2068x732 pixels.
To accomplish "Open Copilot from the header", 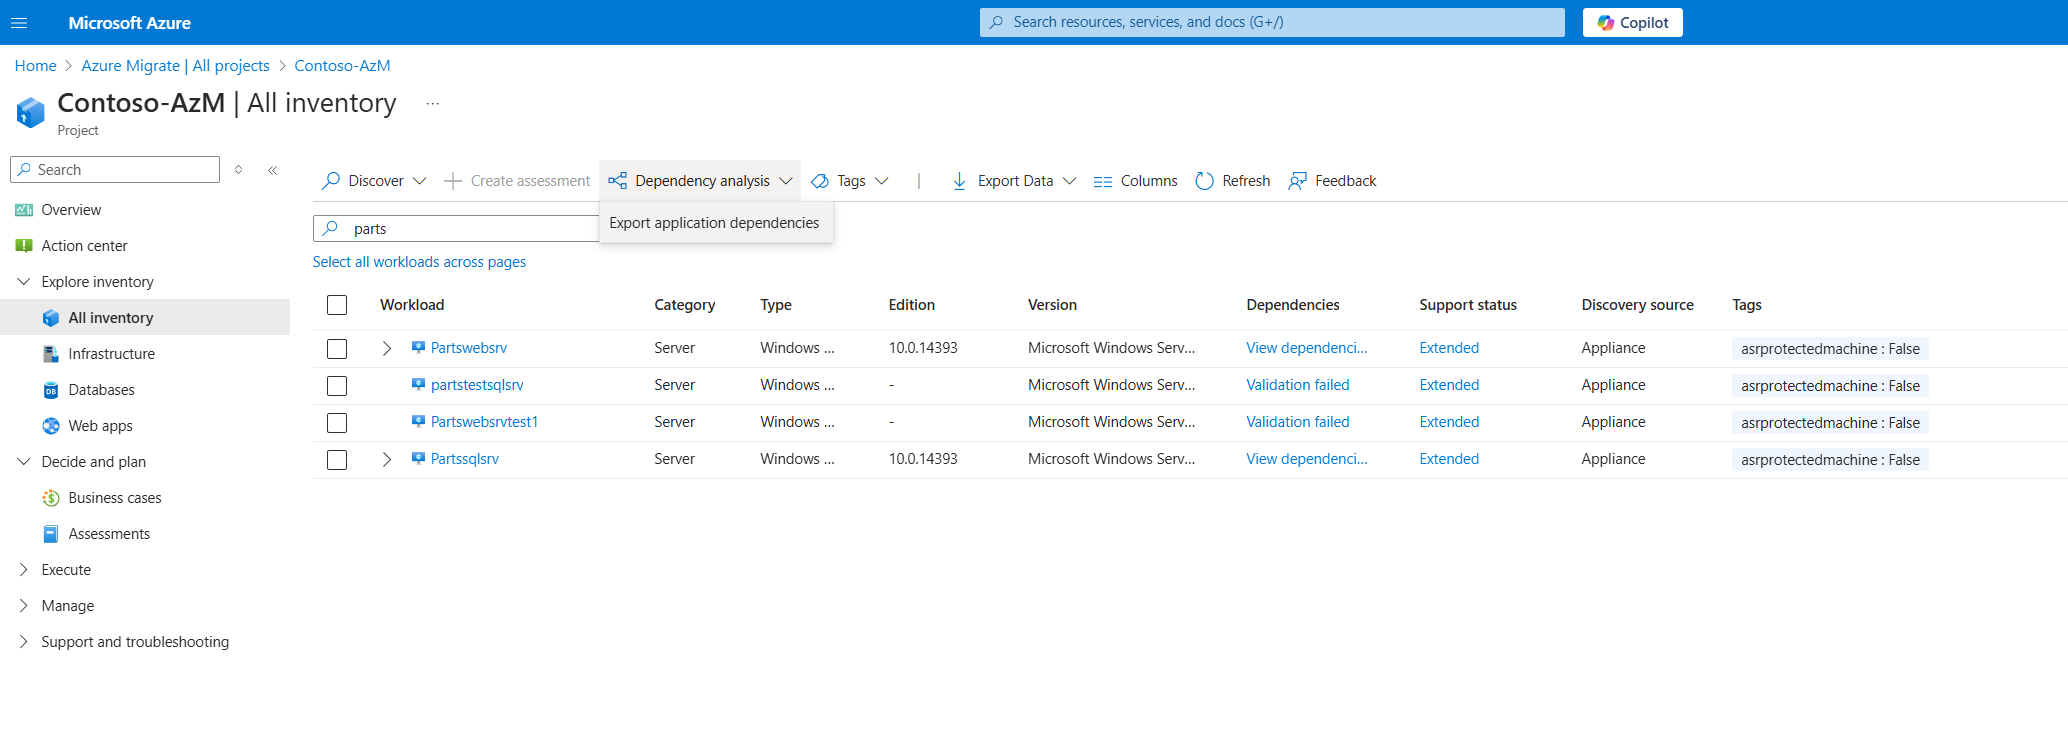I will pyautogui.click(x=1632, y=22).
